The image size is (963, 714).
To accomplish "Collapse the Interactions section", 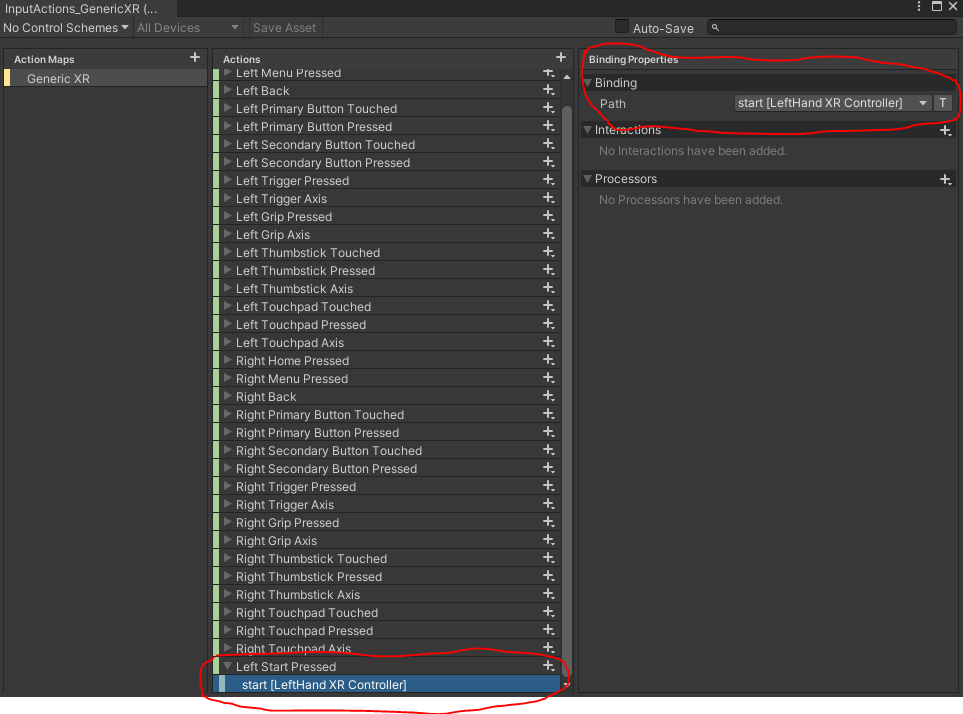I will (x=586, y=130).
